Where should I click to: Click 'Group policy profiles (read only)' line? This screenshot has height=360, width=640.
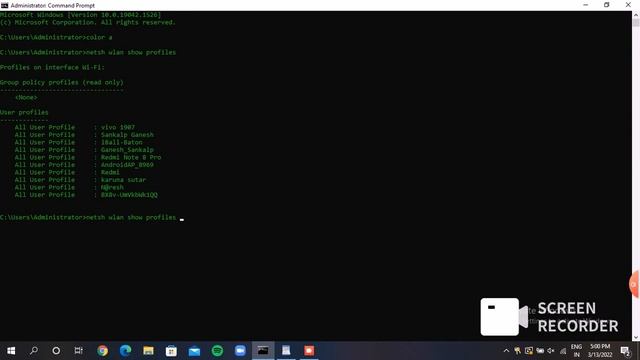tap(62, 82)
